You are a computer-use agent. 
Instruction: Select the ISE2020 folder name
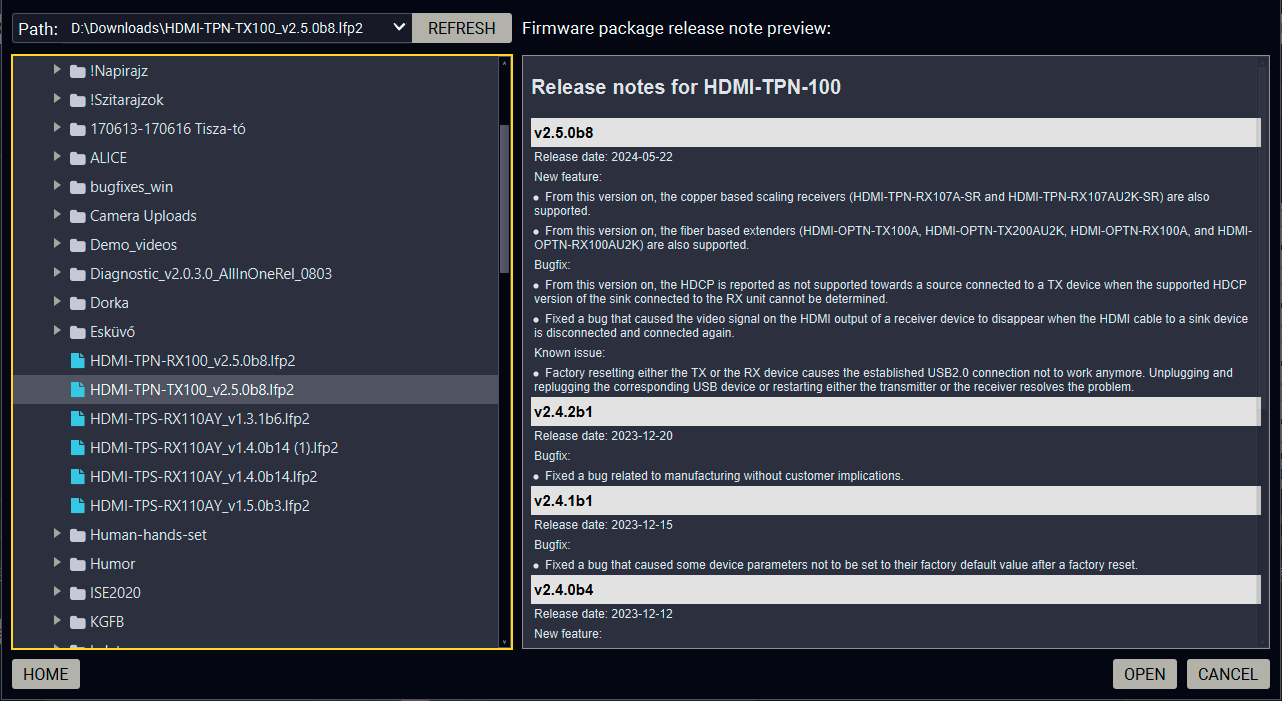tap(115, 593)
